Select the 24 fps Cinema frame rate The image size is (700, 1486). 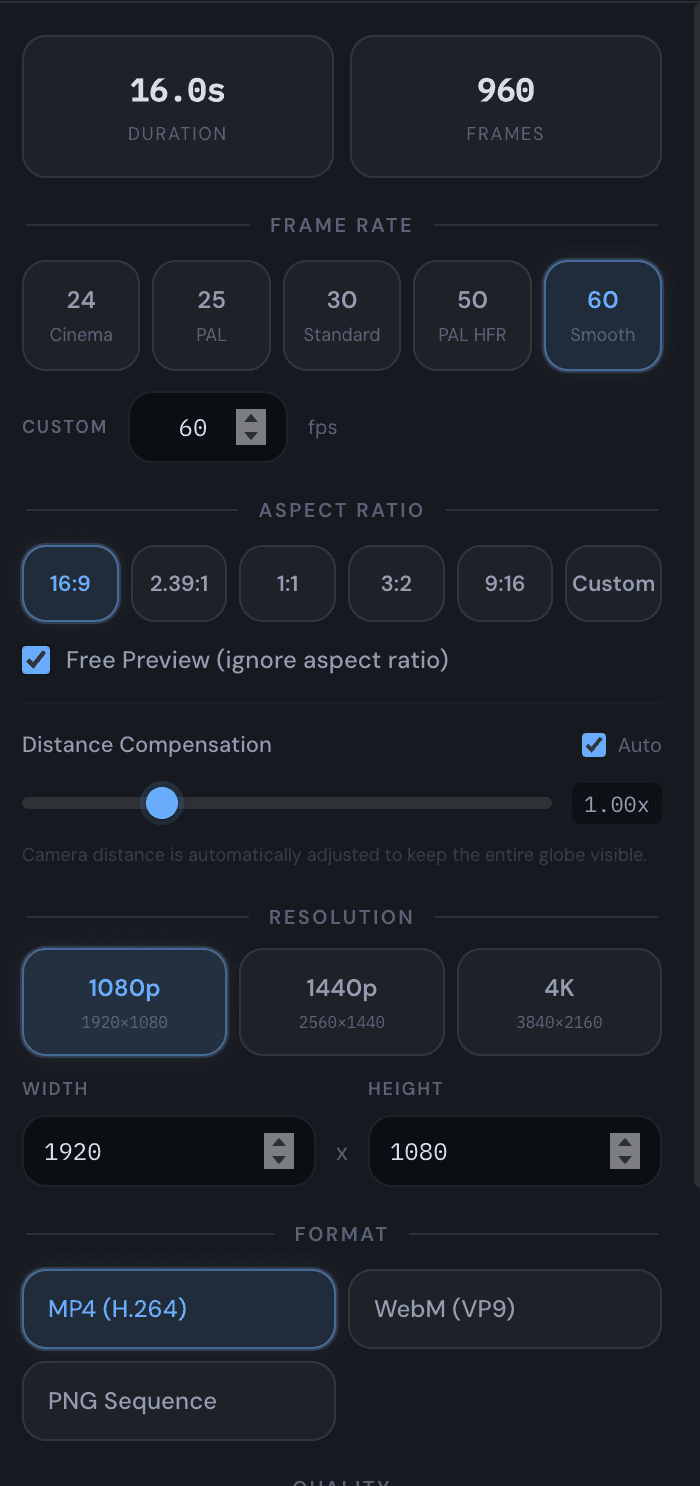tap(80, 315)
